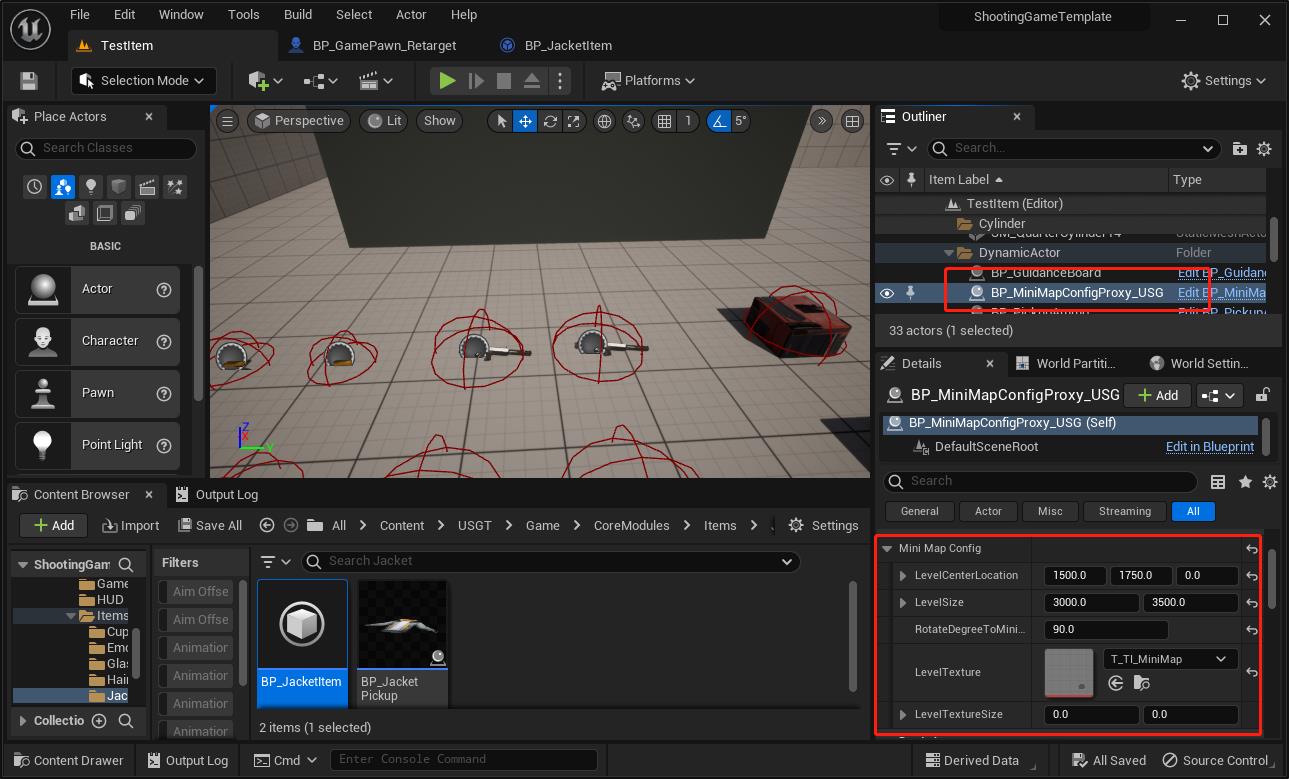Click the Edit in Blueprint link

(x=1209, y=447)
